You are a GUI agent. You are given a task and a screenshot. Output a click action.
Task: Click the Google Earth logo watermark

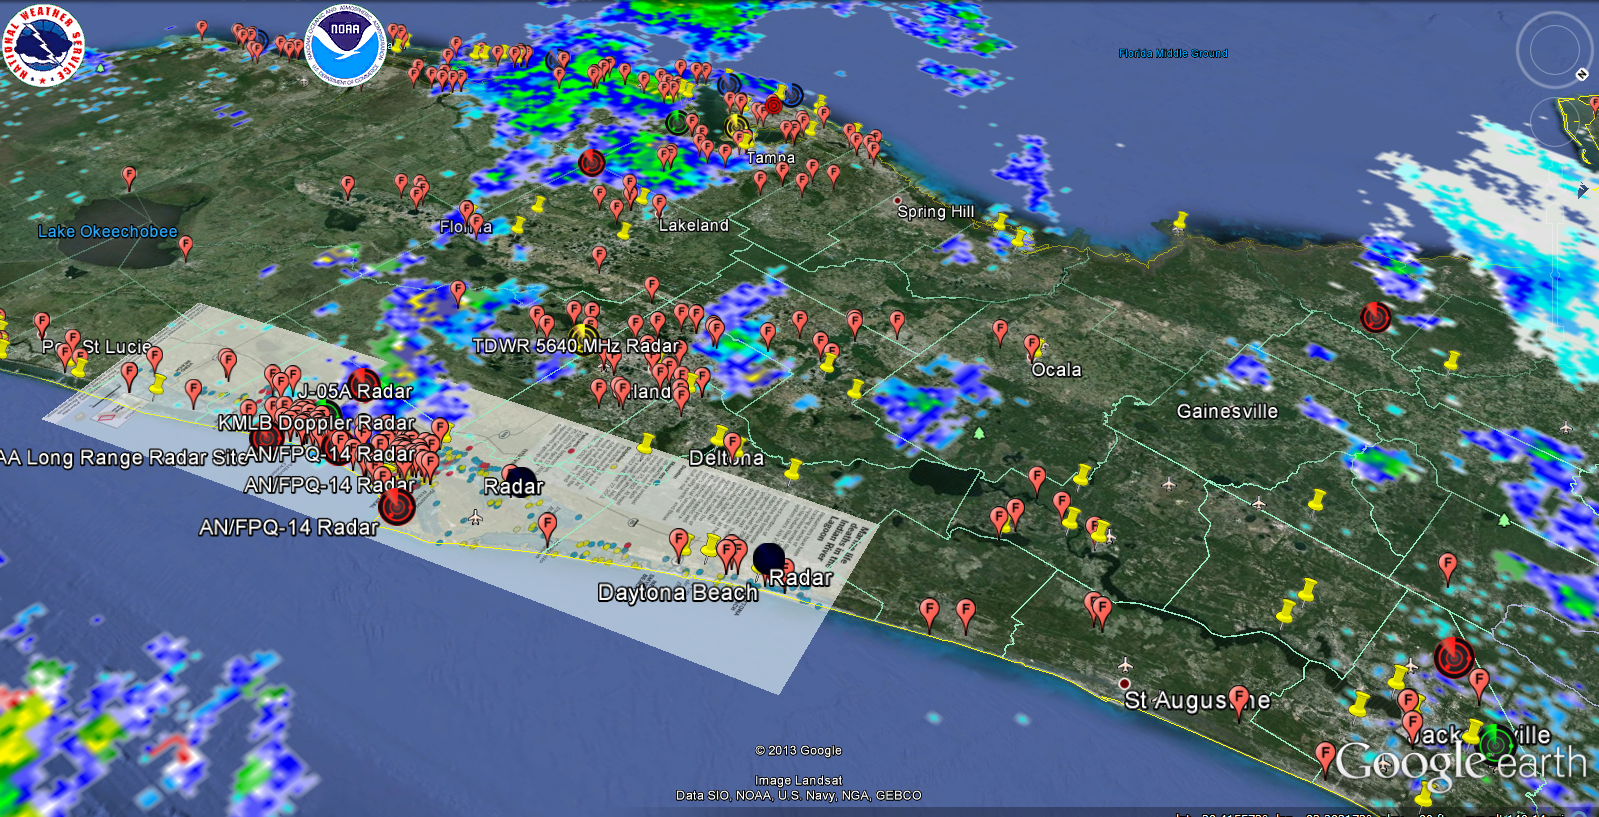coord(1460,763)
